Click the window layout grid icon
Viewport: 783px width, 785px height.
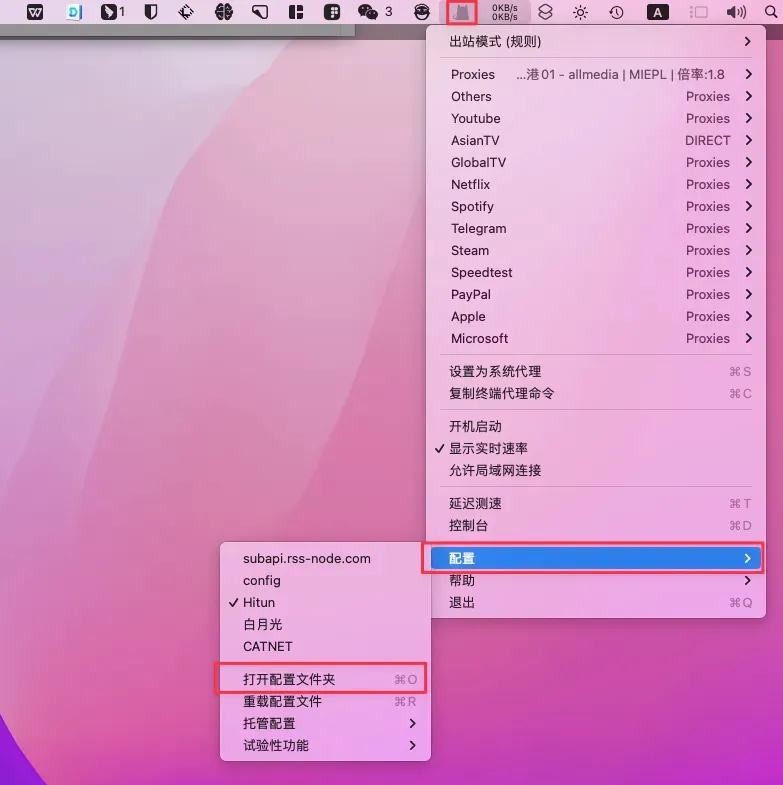pyautogui.click(x=296, y=12)
